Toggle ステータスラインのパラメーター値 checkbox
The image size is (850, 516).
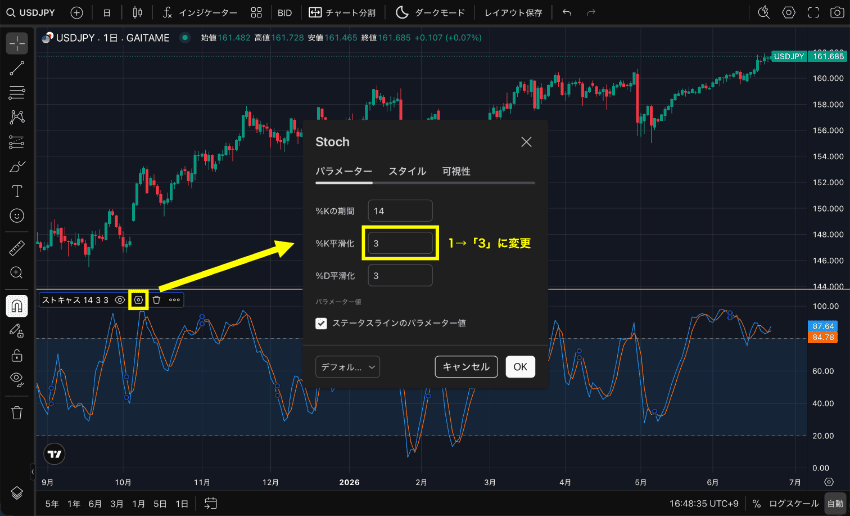click(x=321, y=323)
